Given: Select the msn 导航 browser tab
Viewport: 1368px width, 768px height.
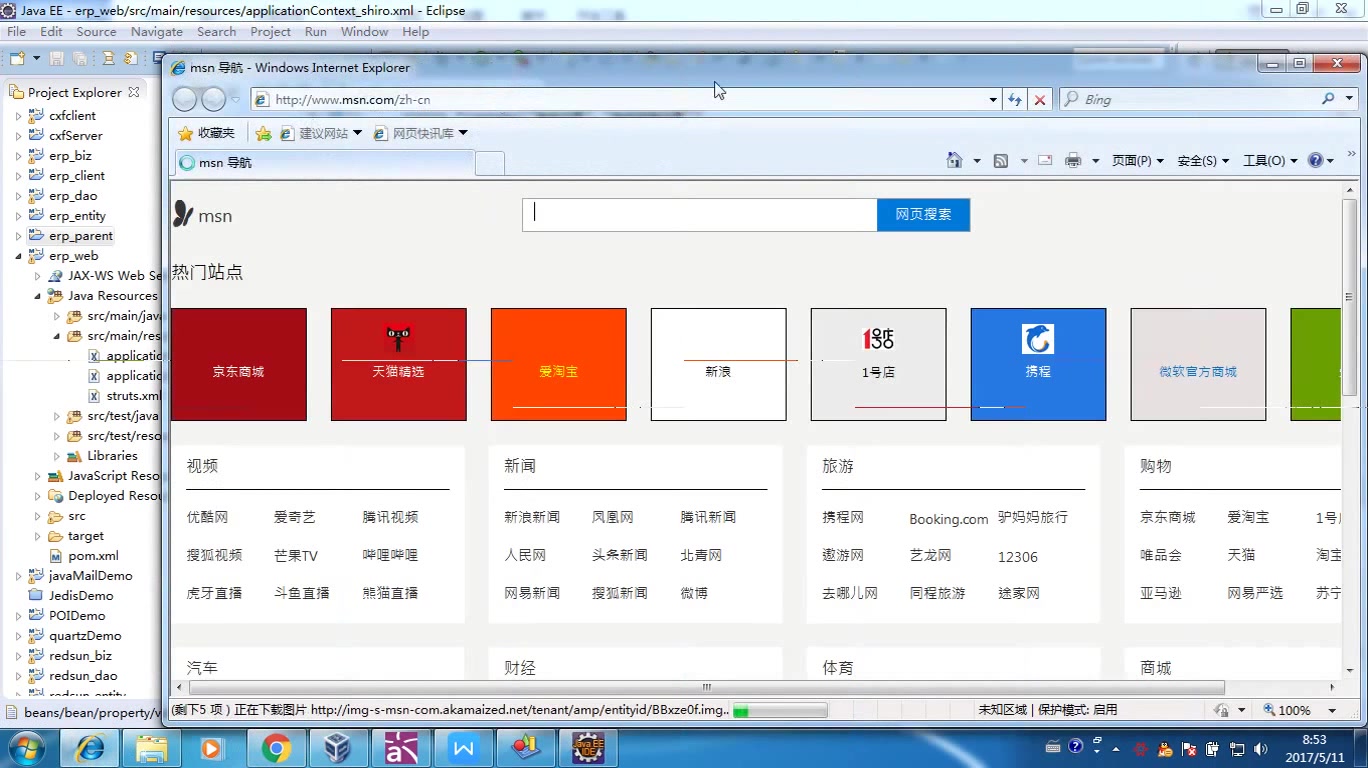Looking at the screenshot, I should (x=324, y=162).
